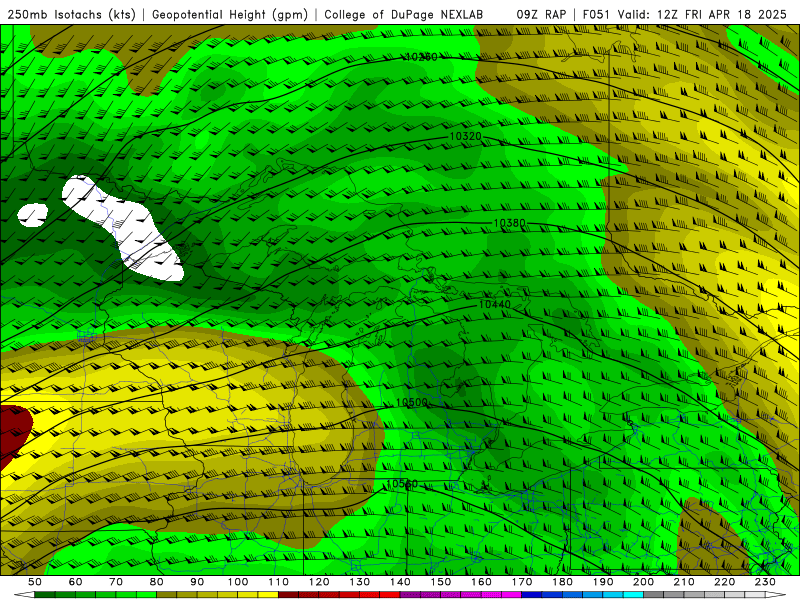Click the 230 value on the color scale

(x=765, y=582)
